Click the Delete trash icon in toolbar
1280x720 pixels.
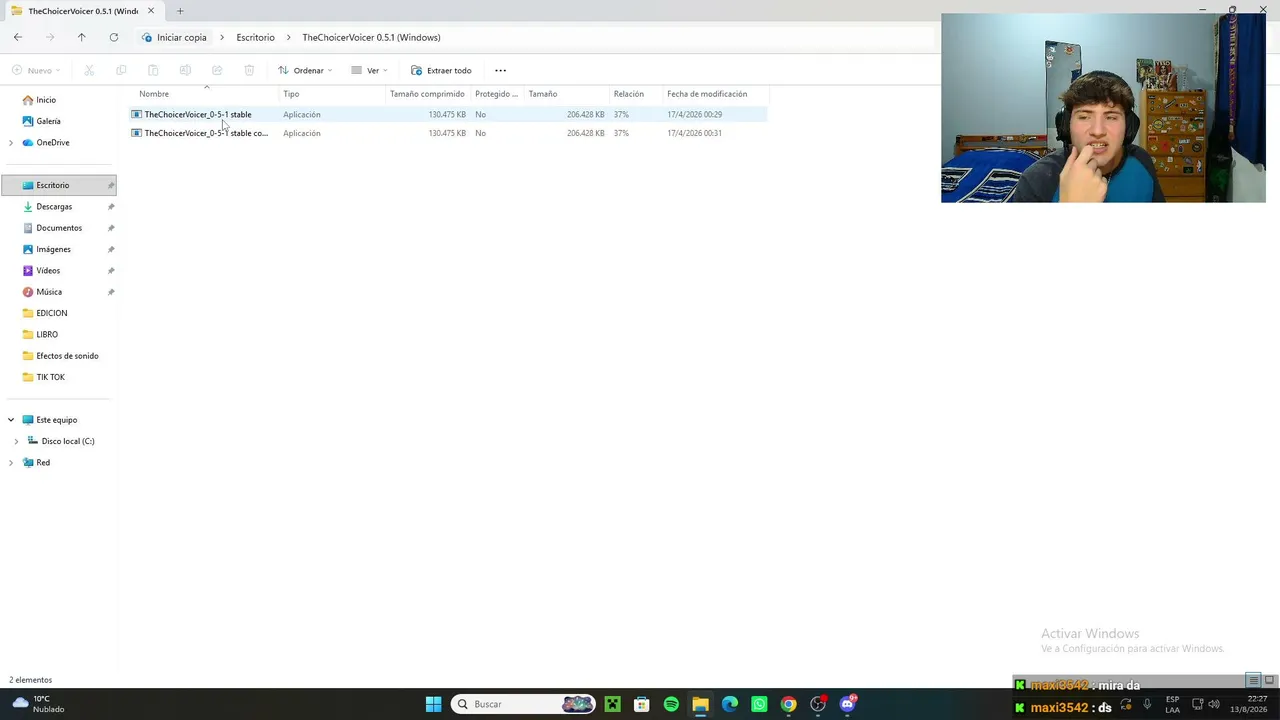point(249,70)
